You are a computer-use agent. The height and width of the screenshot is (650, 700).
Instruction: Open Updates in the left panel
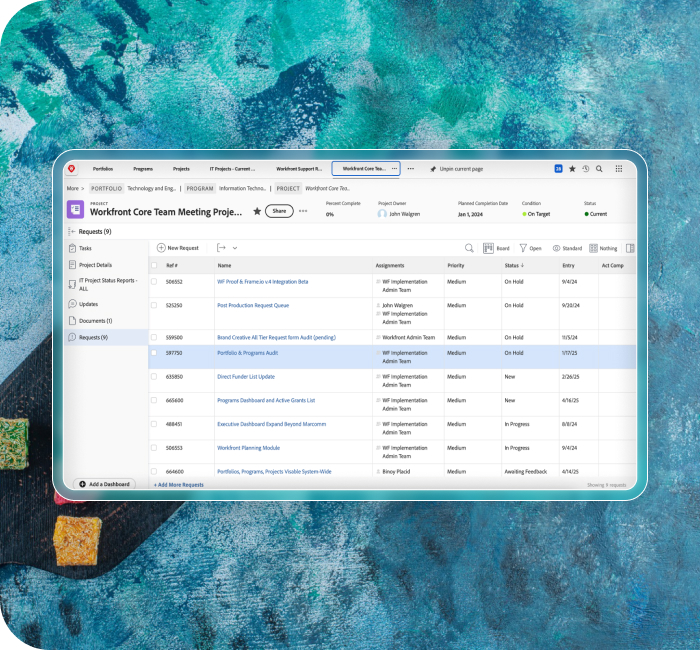click(88, 303)
